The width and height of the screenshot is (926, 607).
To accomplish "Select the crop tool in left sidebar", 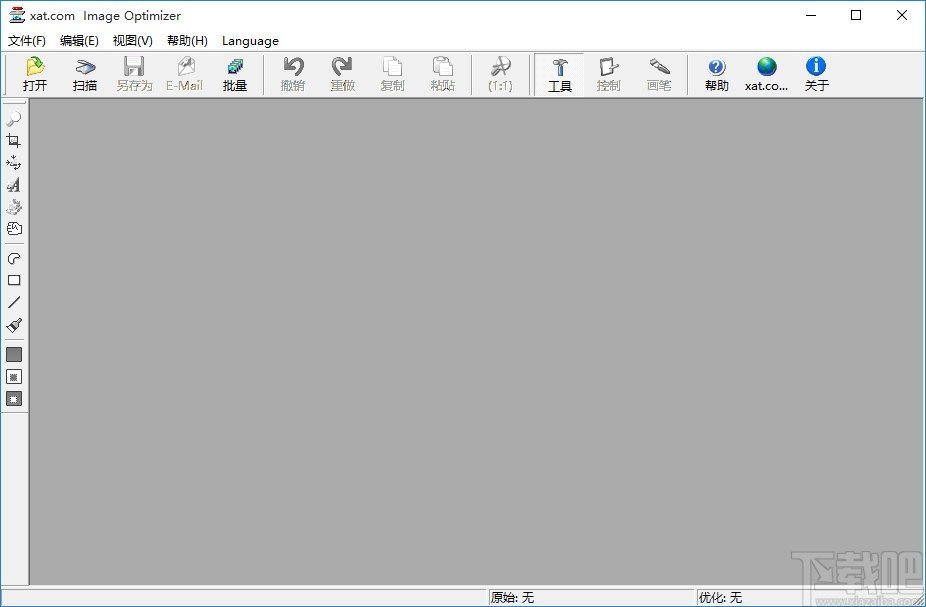I will [x=14, y=141].
